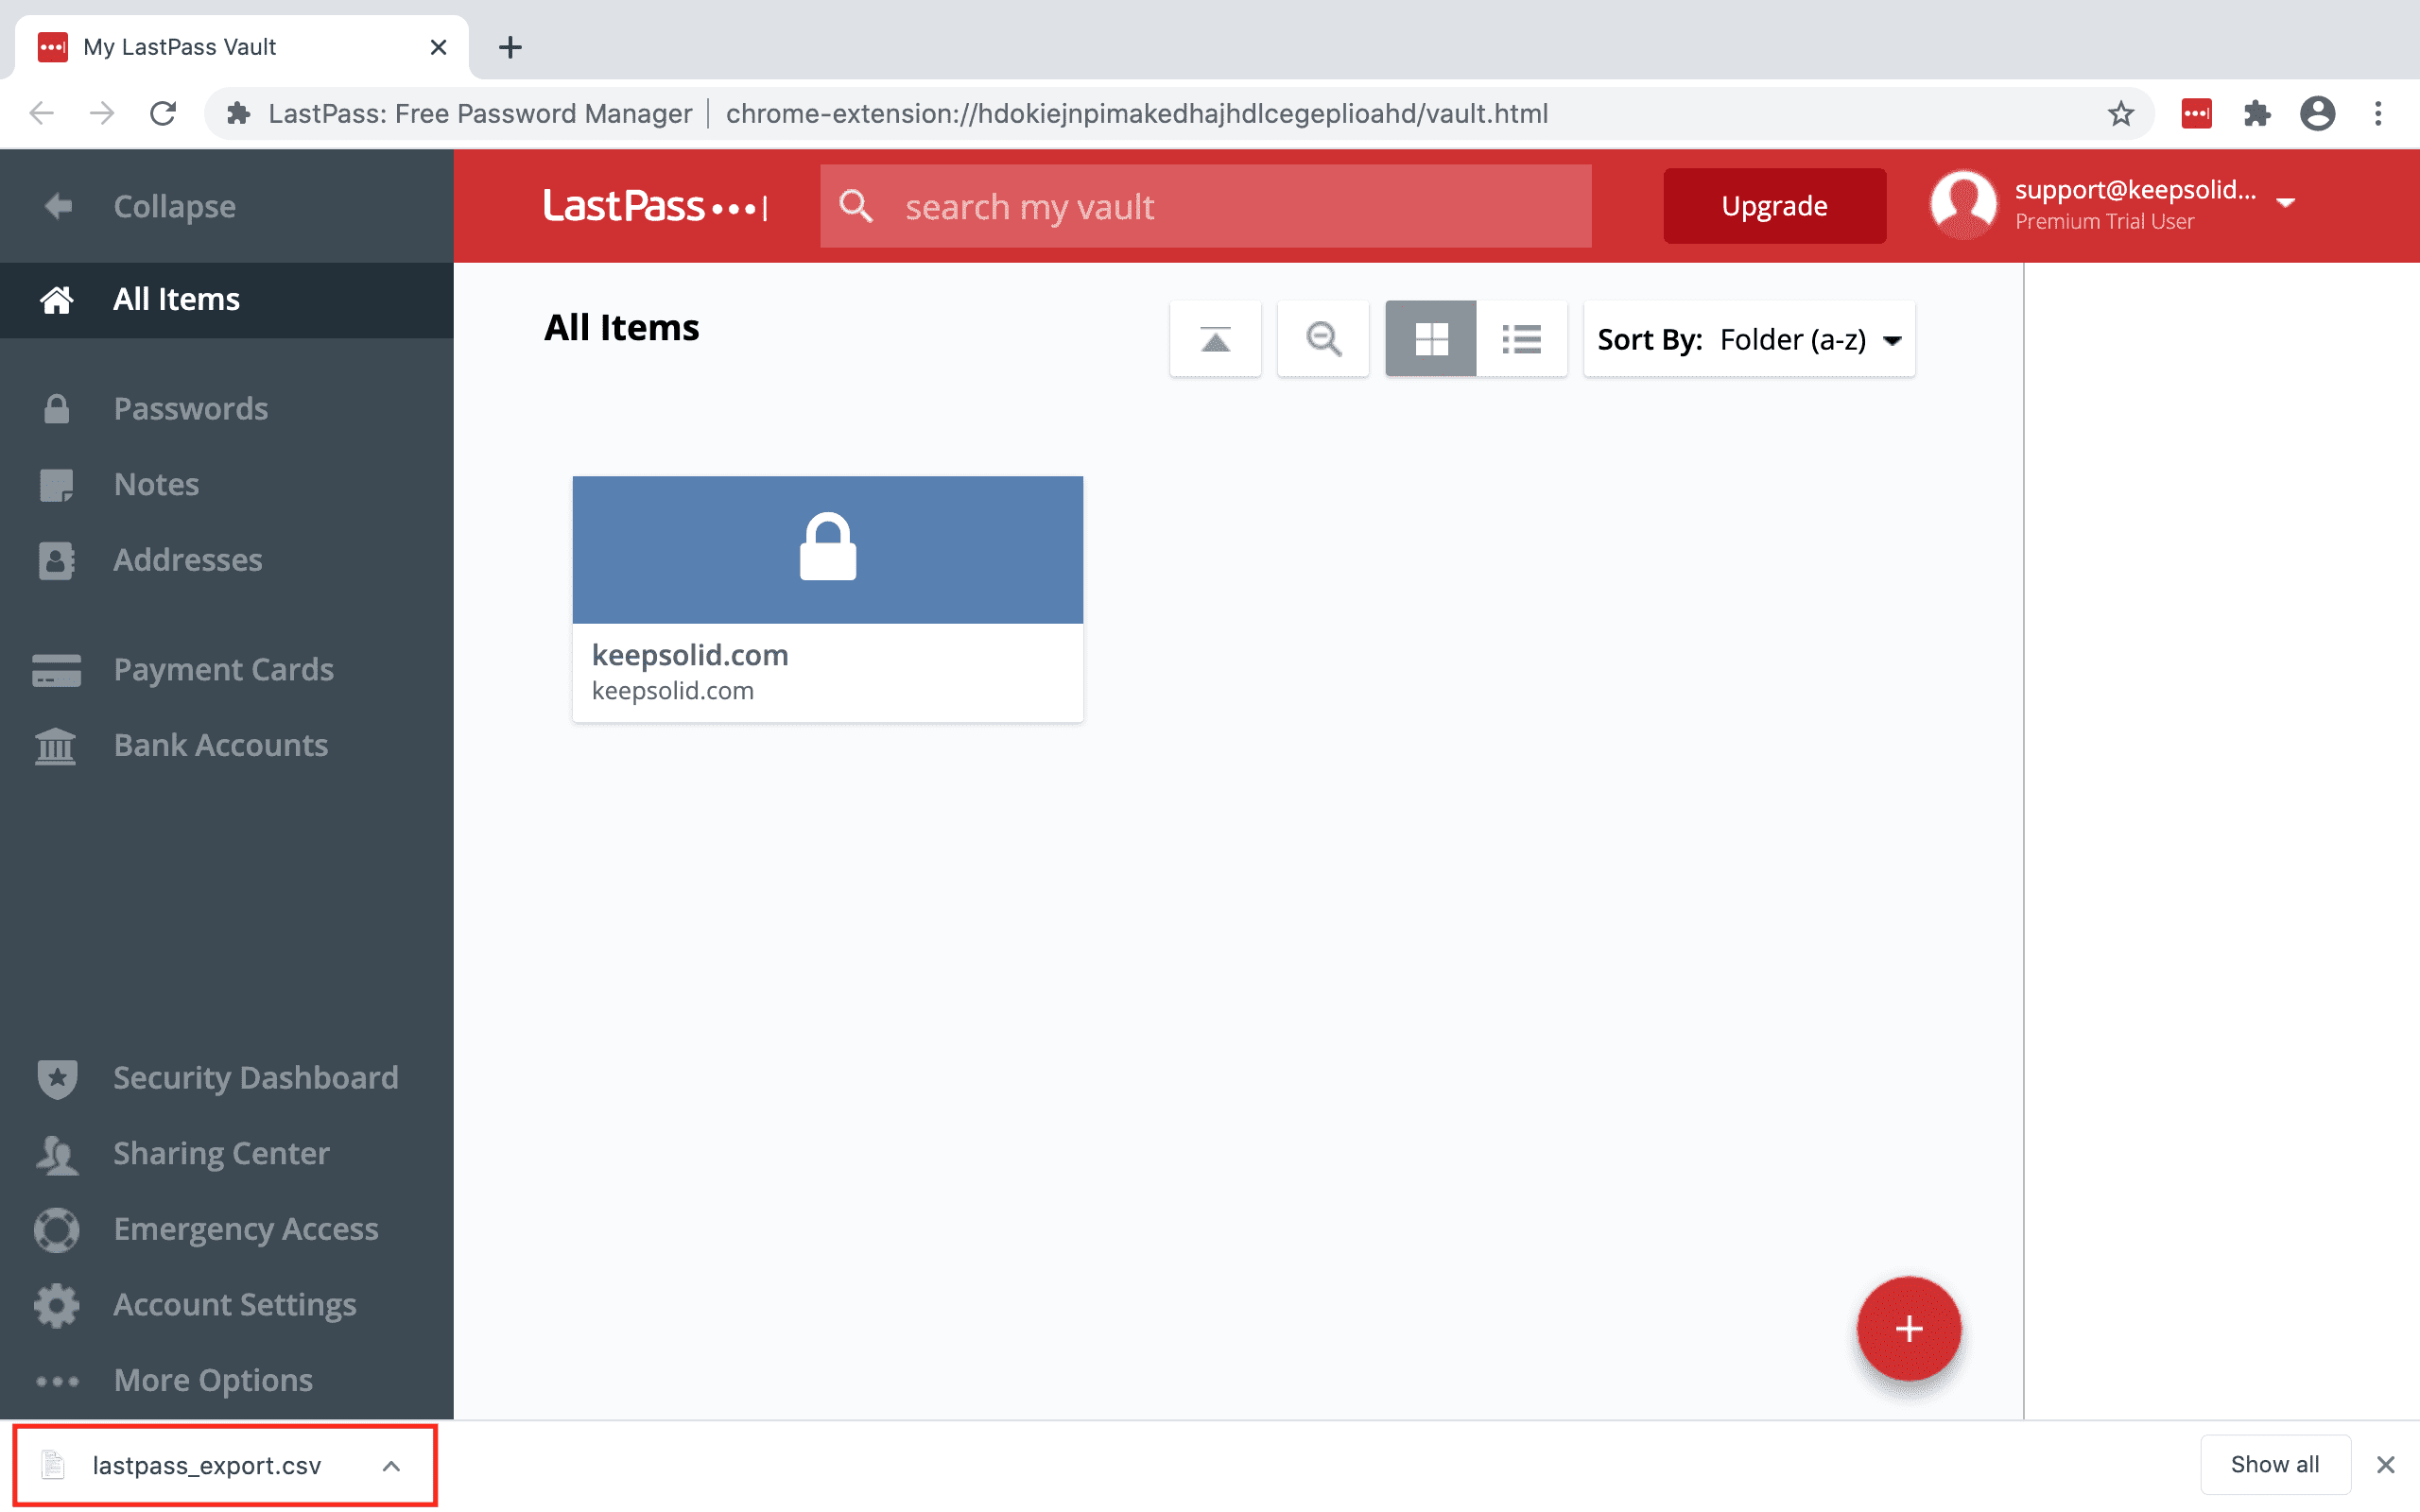The image size is (2420, 1512).
Task: Click the search my vault field
Action: pyautogui.click(x=1230, y=207)
